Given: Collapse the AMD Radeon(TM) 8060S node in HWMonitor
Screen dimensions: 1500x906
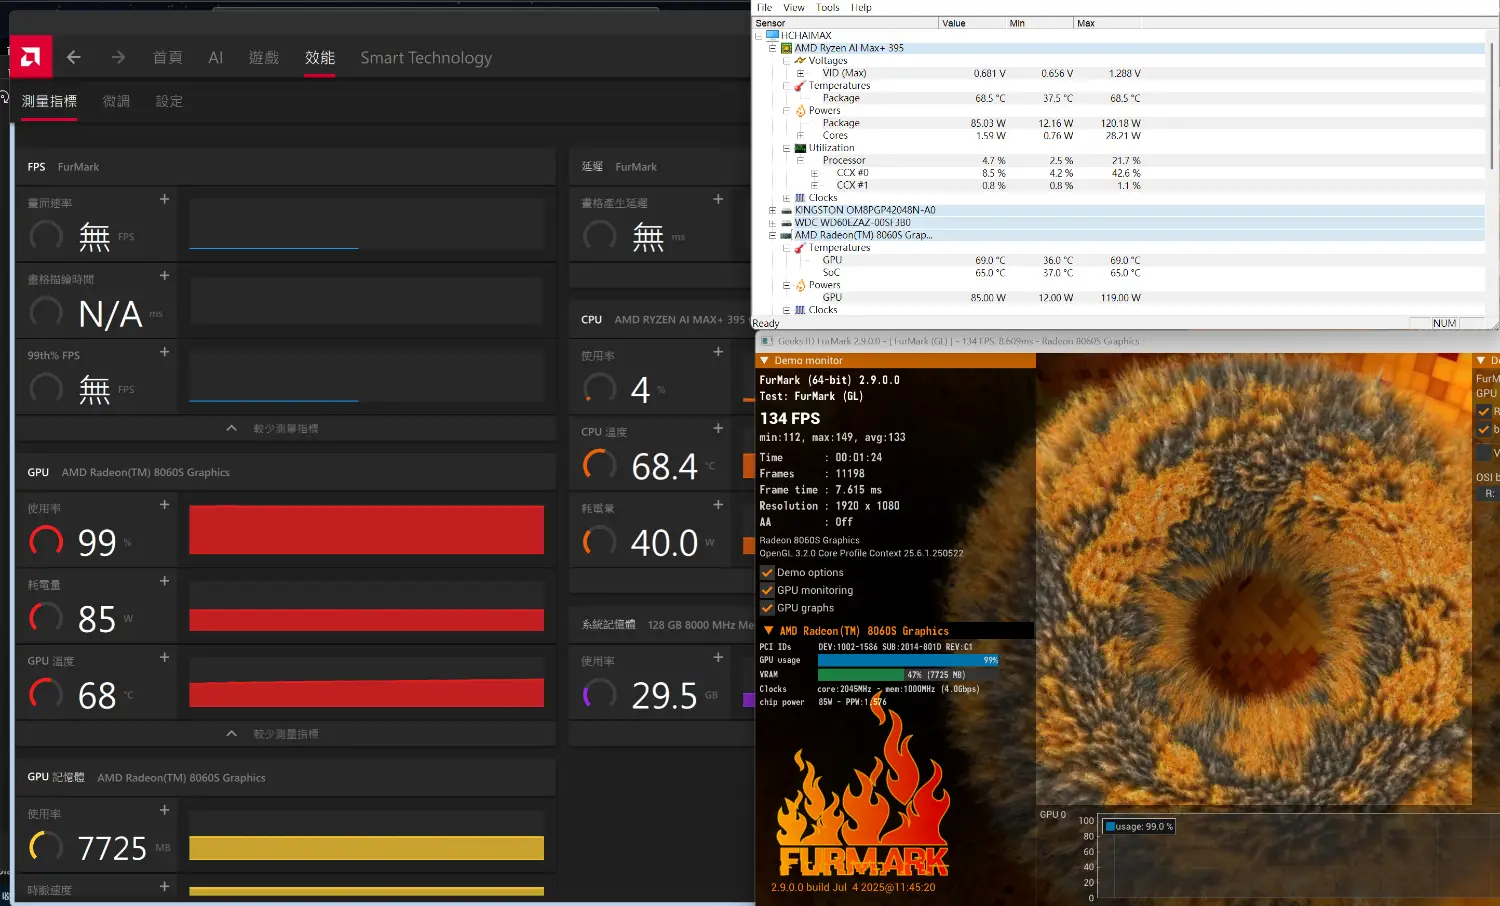Looking at the screenshot, I should click(772, 235).
